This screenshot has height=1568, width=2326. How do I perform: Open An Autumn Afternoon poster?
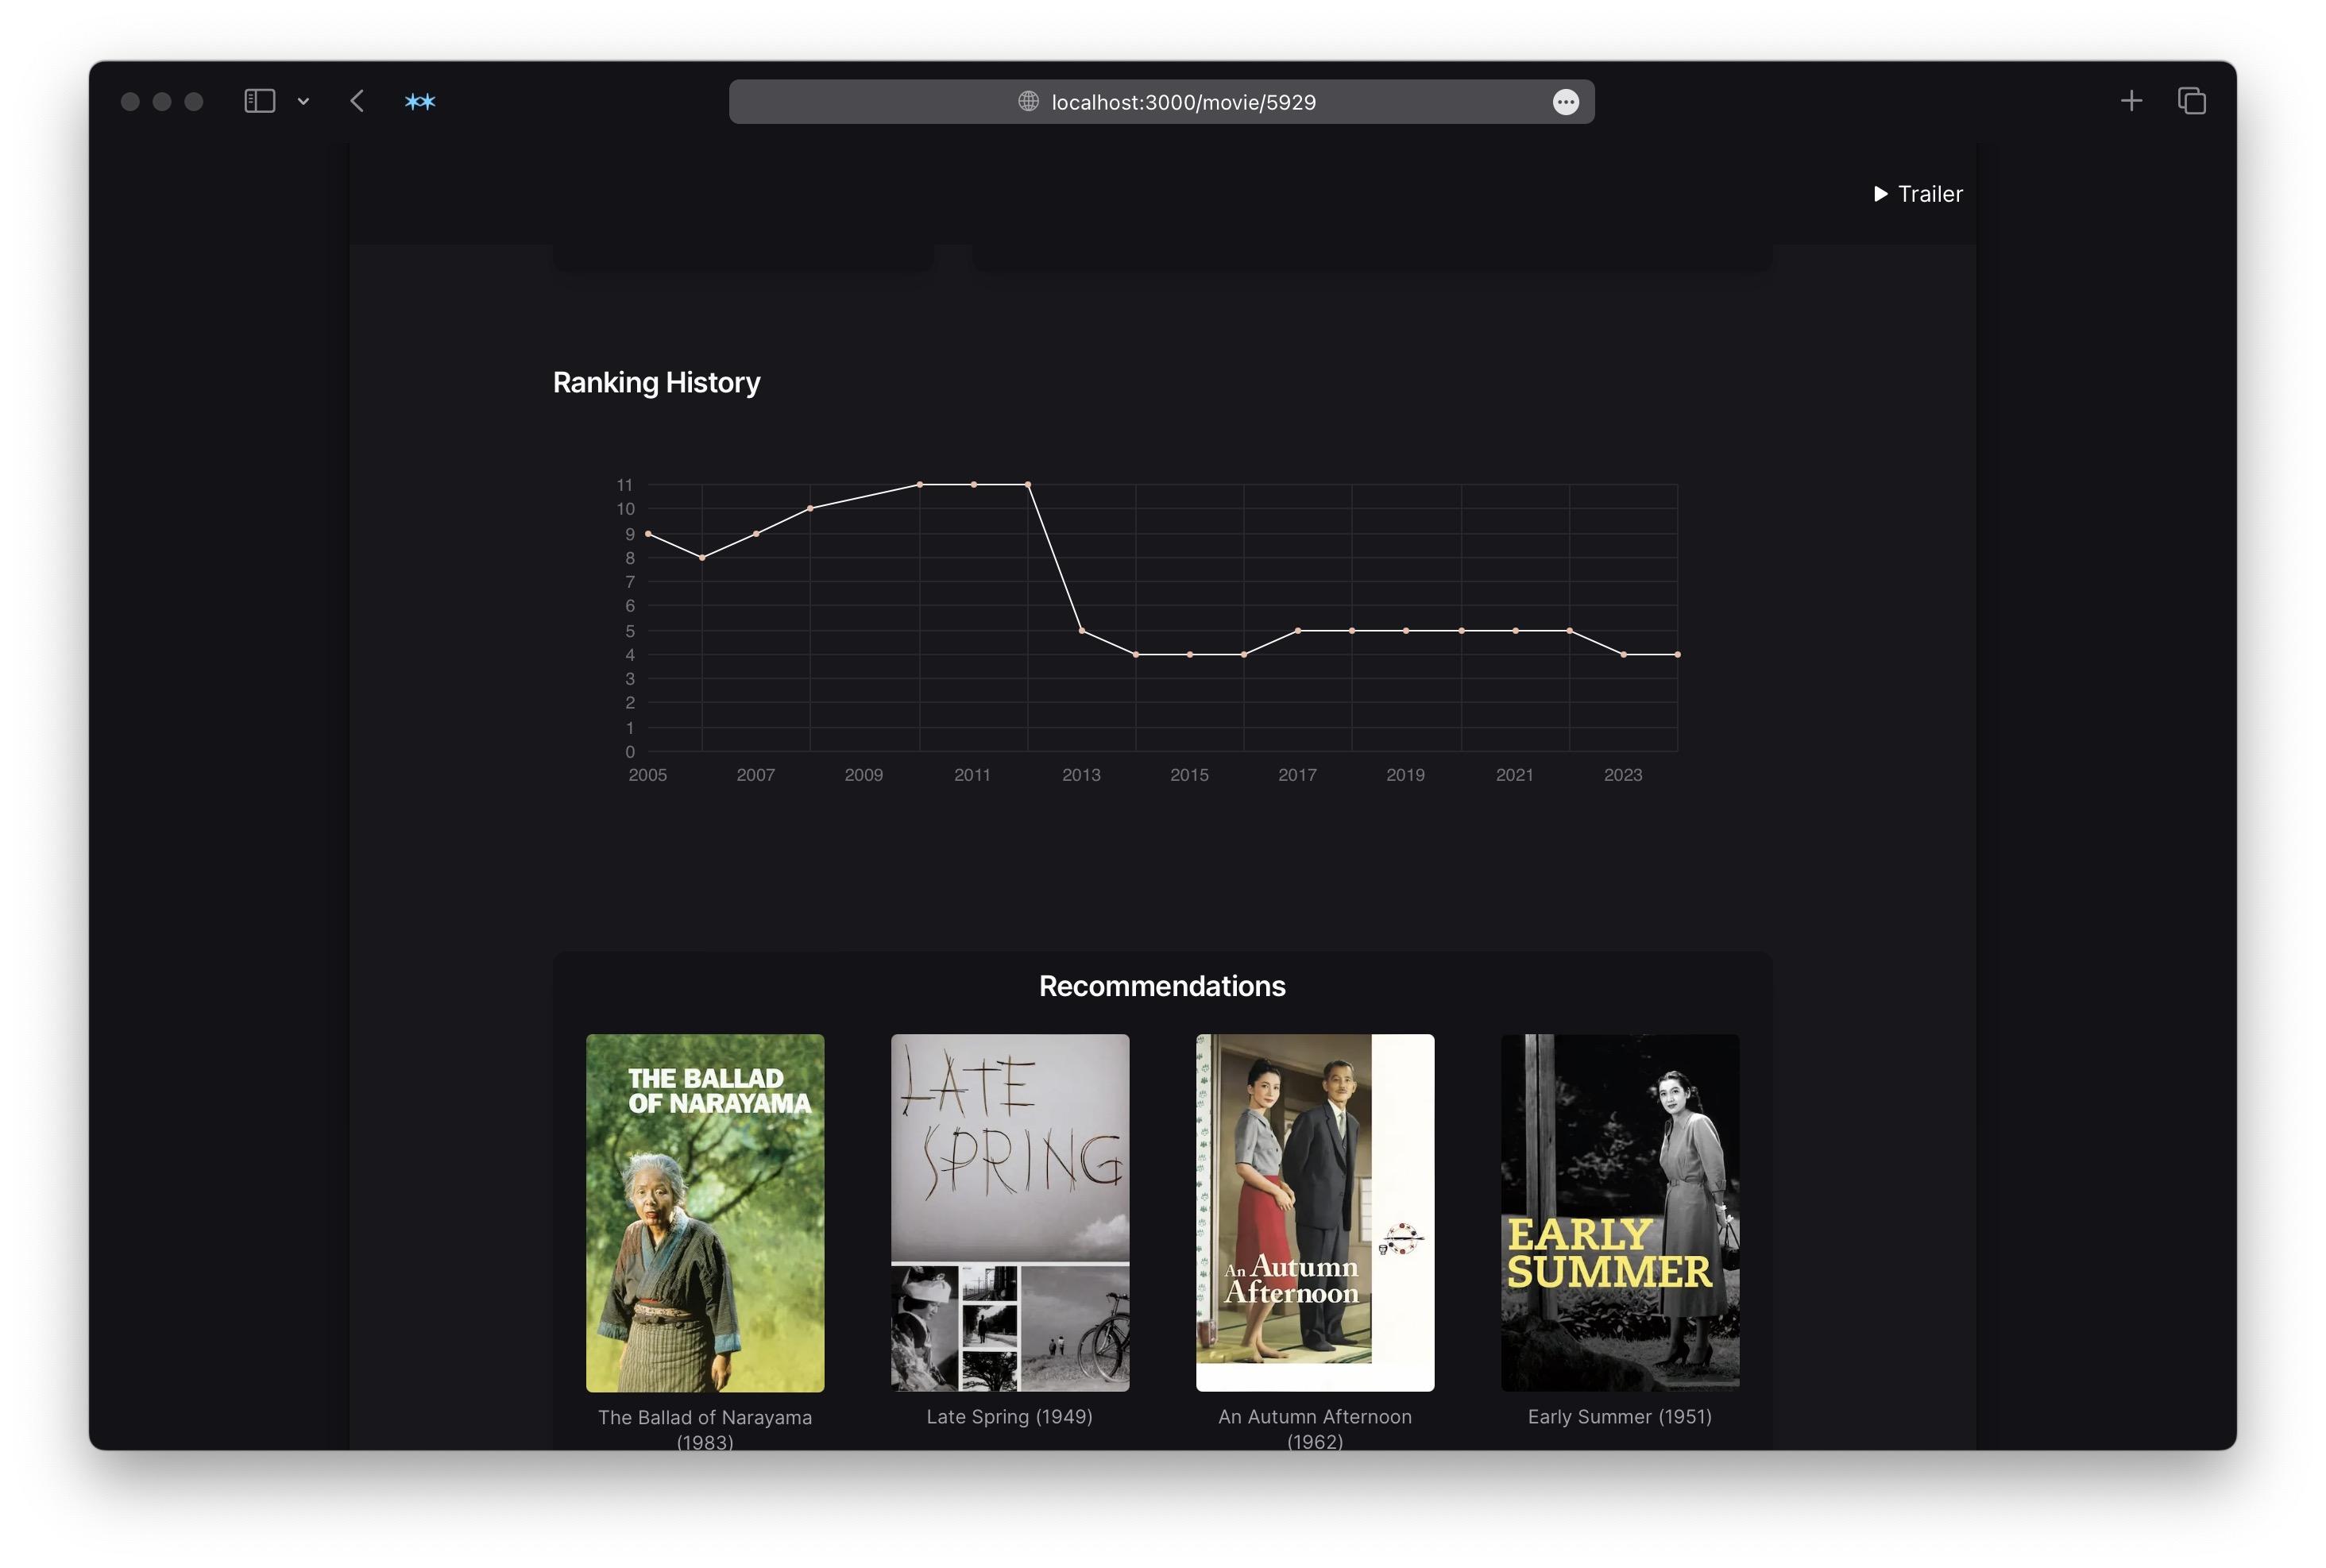pyautogui.click(x=1315, y=1212)
